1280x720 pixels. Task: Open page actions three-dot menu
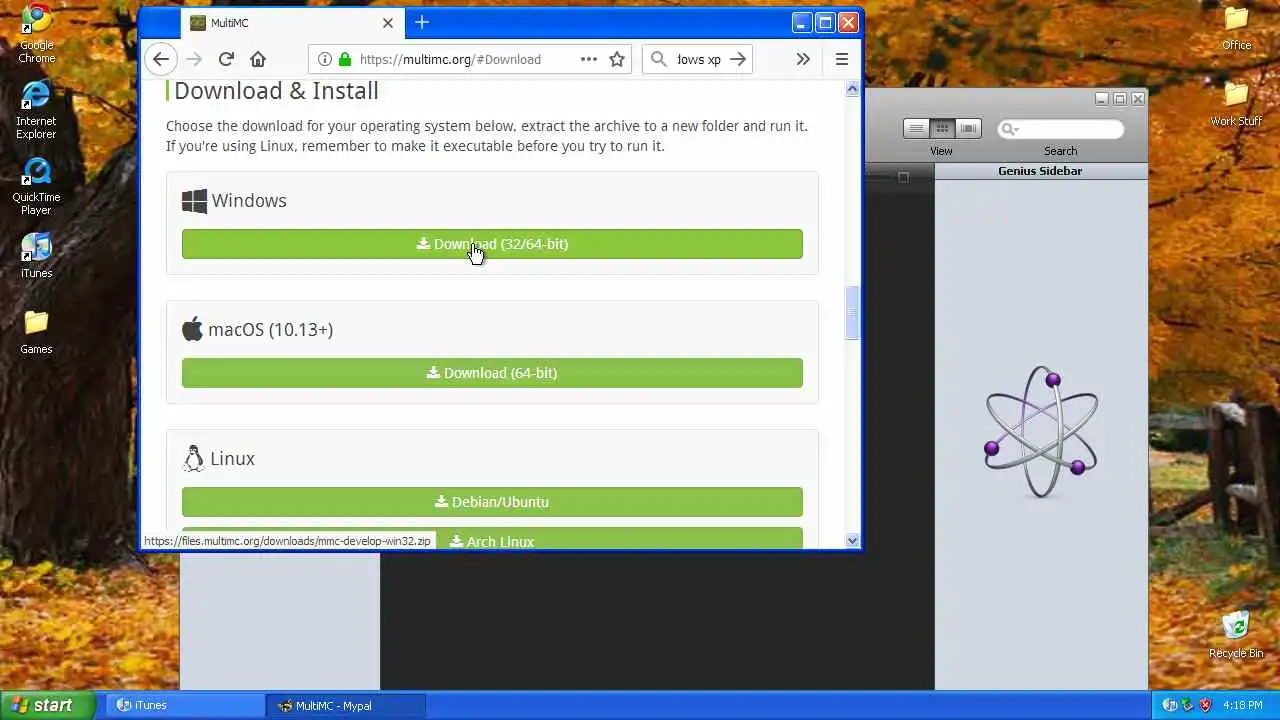(x=589, y=59)
